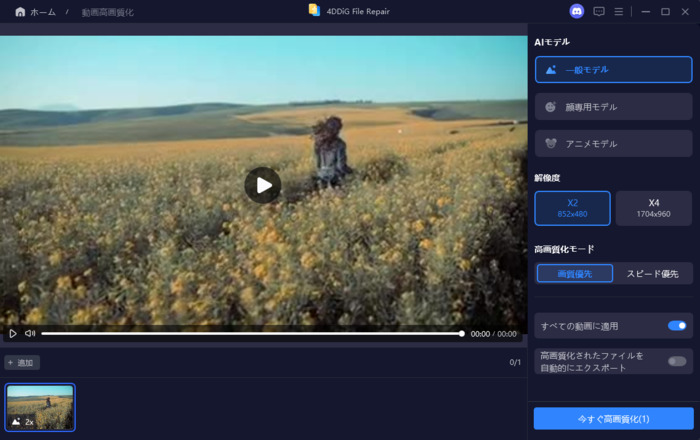700x440 pixels.
Task: Open the hamburger menu in title bar
Action: pos(619,12)
